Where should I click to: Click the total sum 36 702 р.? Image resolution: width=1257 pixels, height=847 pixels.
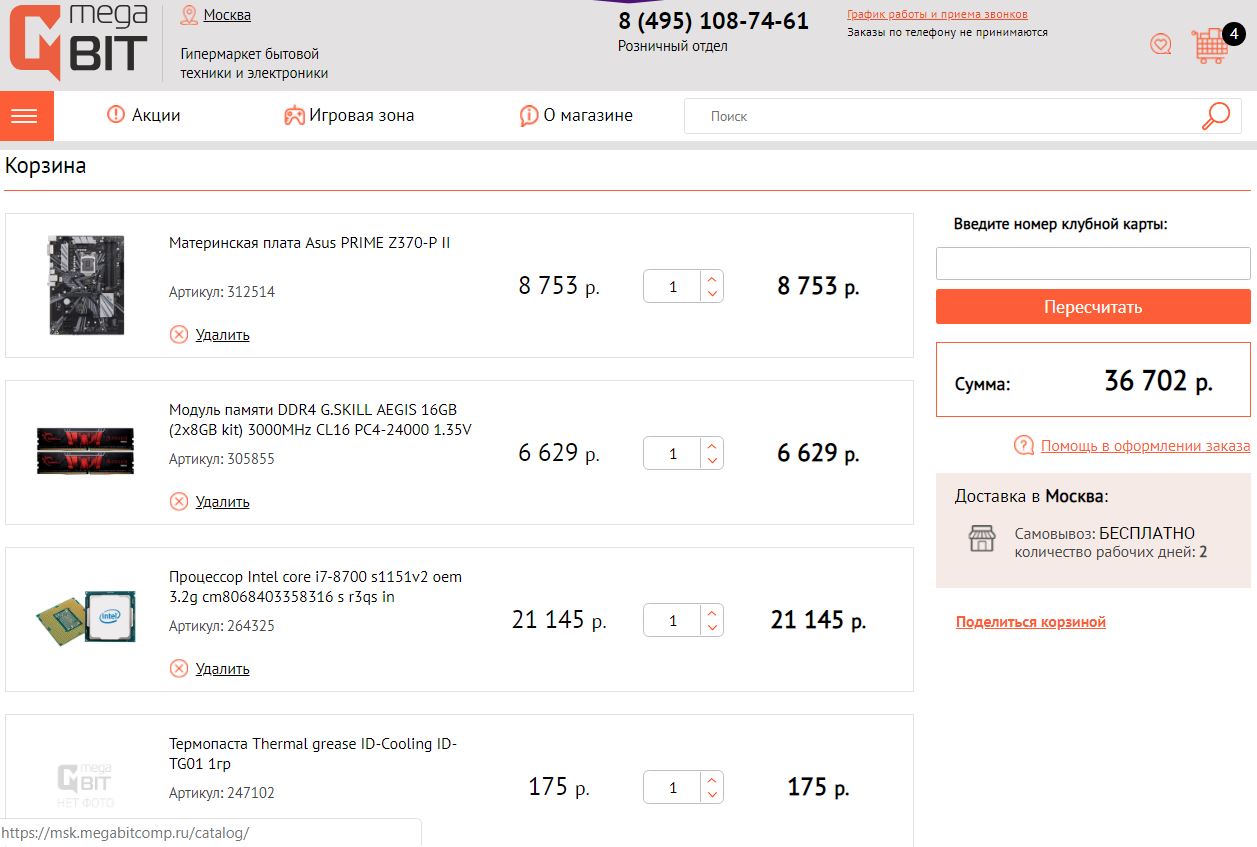point(1158,381)
